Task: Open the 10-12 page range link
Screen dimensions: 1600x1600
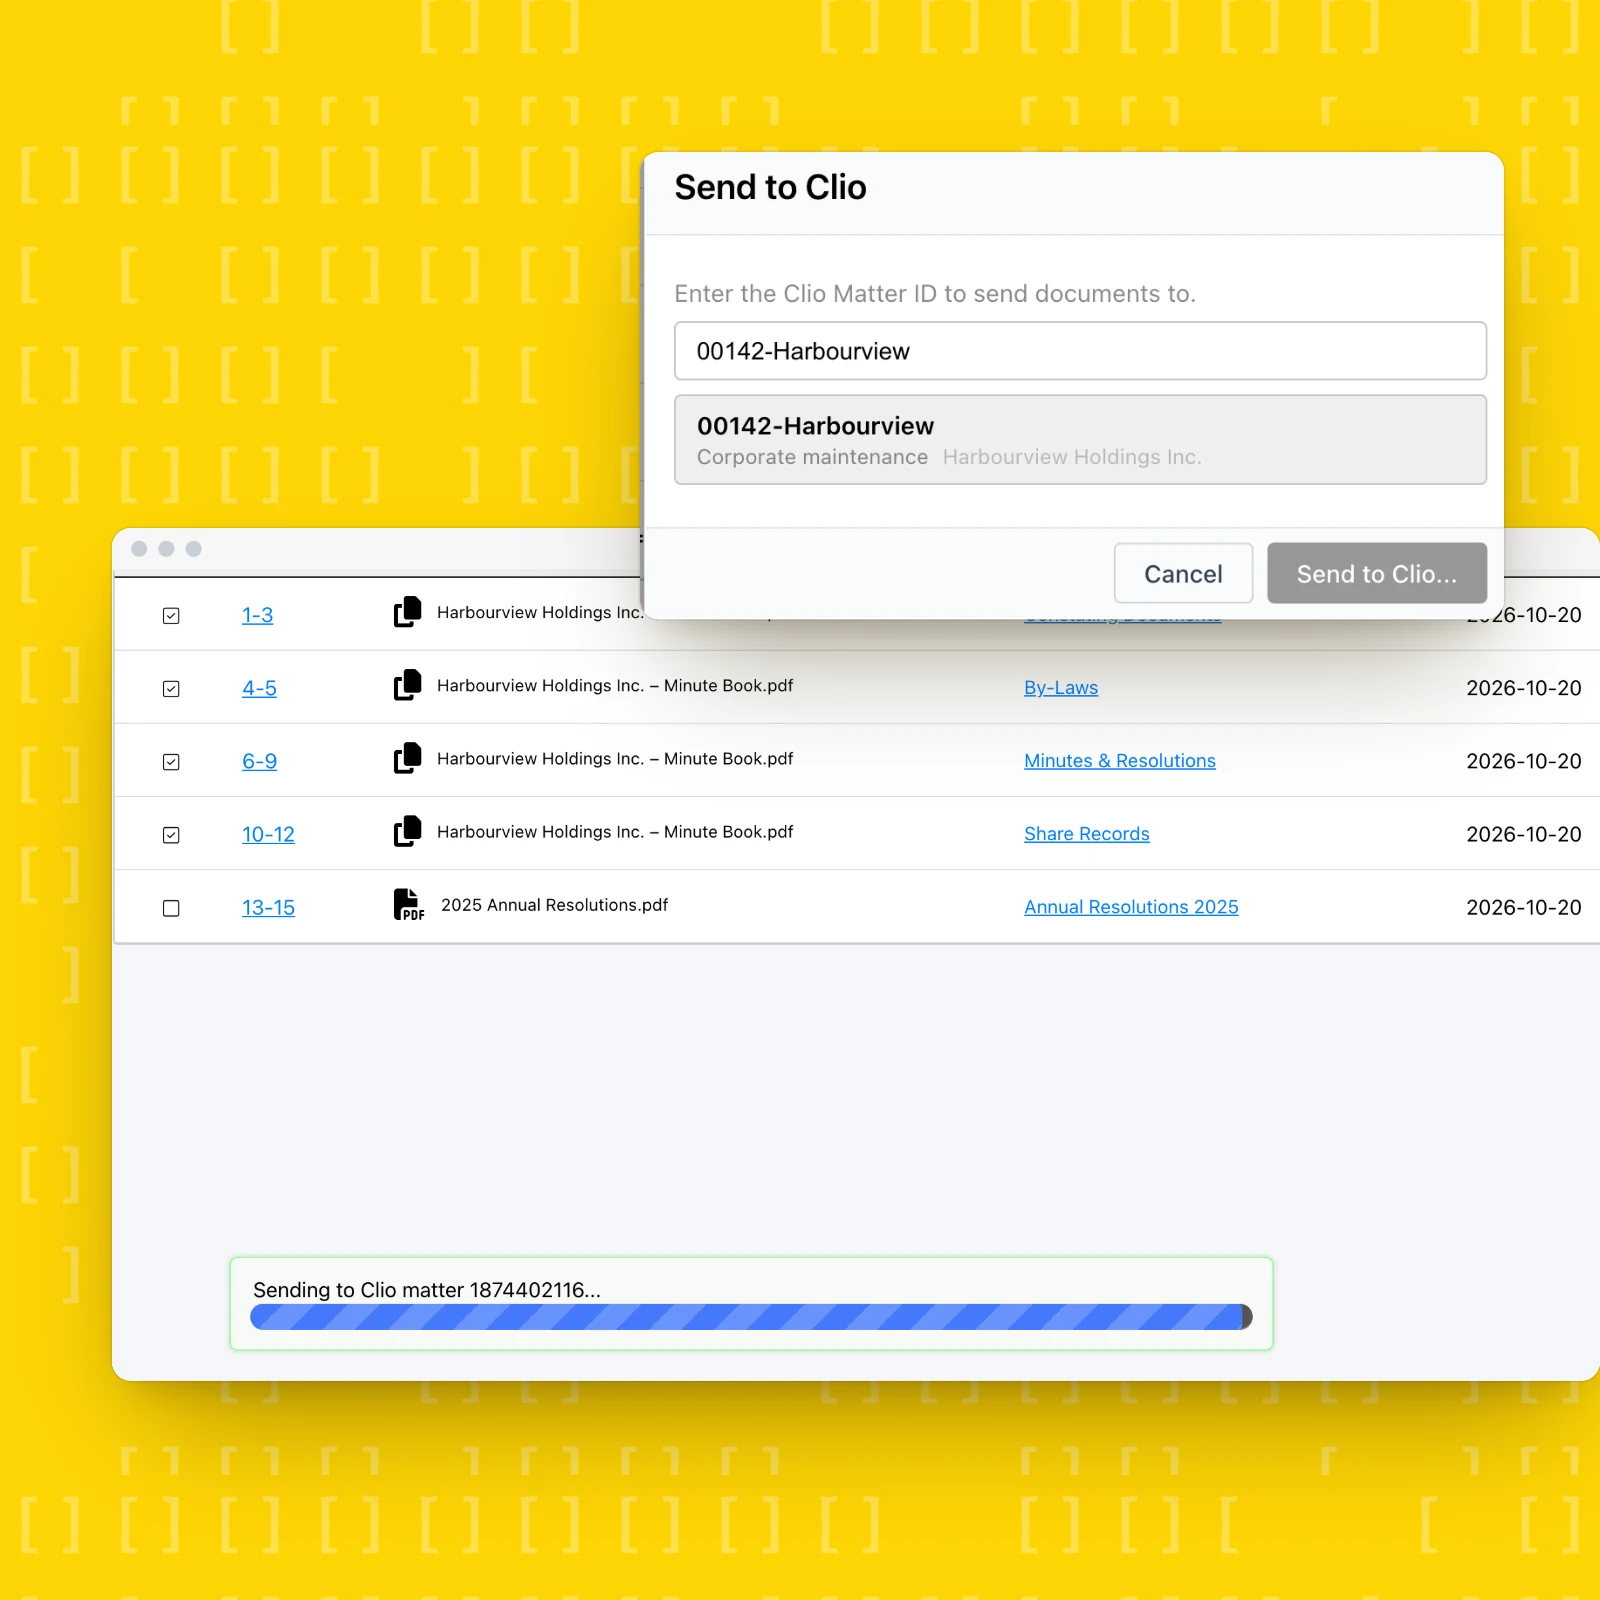Action: [x=268, y=834]
